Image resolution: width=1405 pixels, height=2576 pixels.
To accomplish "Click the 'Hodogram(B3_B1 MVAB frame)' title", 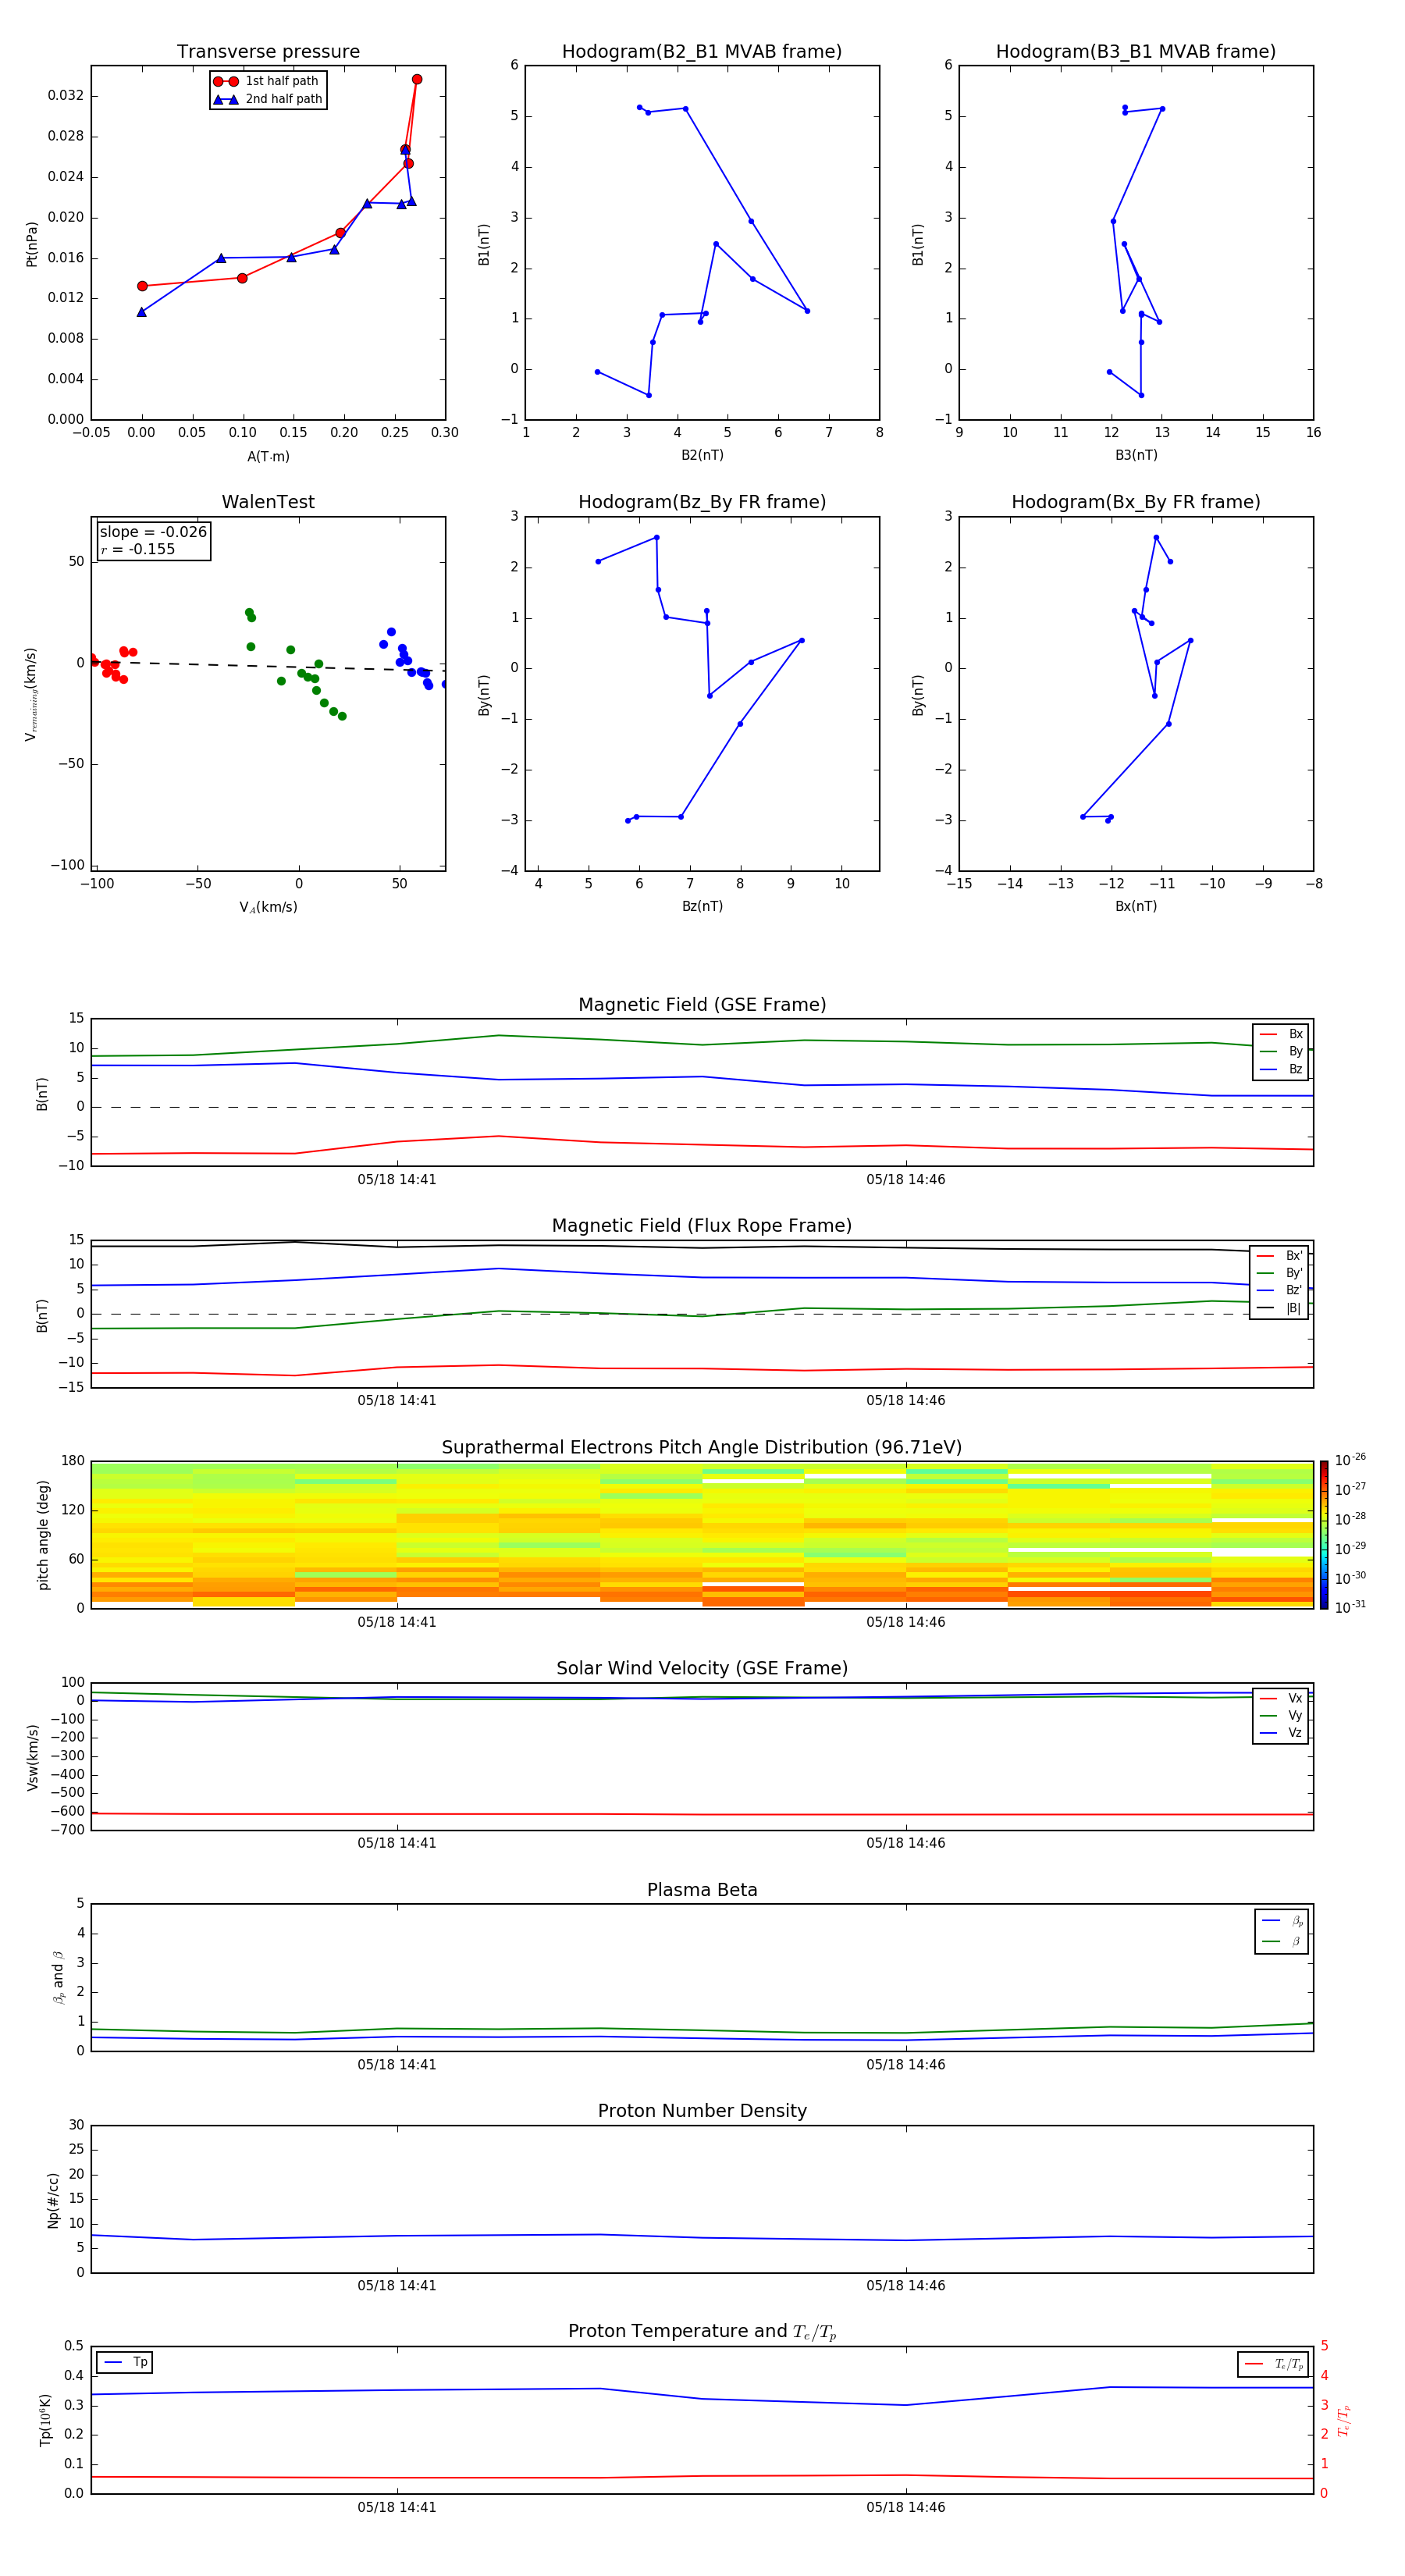I will 1136,52.
